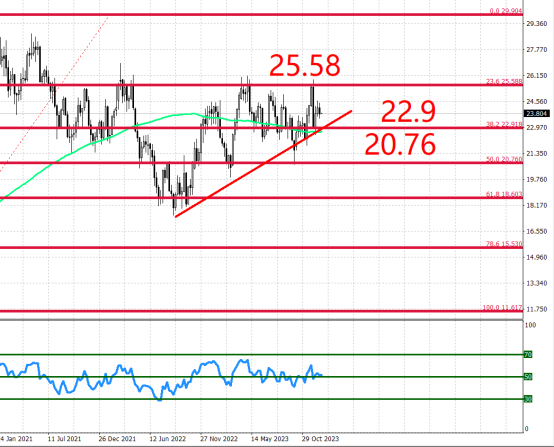
Task: Click the current price label 23.804
Action: pos(536,114)
